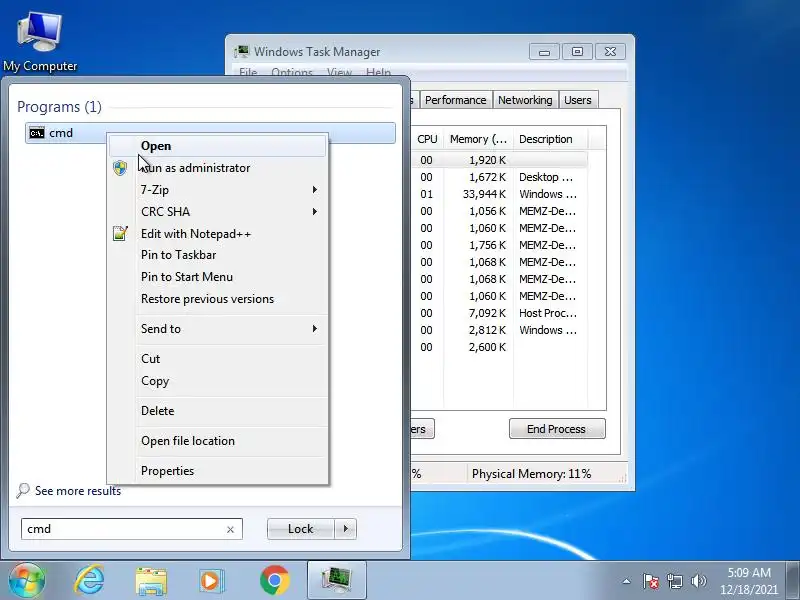Image resolution: width=800 pixels, height=600 pixels.
Task: Select process row with 7,092 K memory
Action: coord(499,313)
